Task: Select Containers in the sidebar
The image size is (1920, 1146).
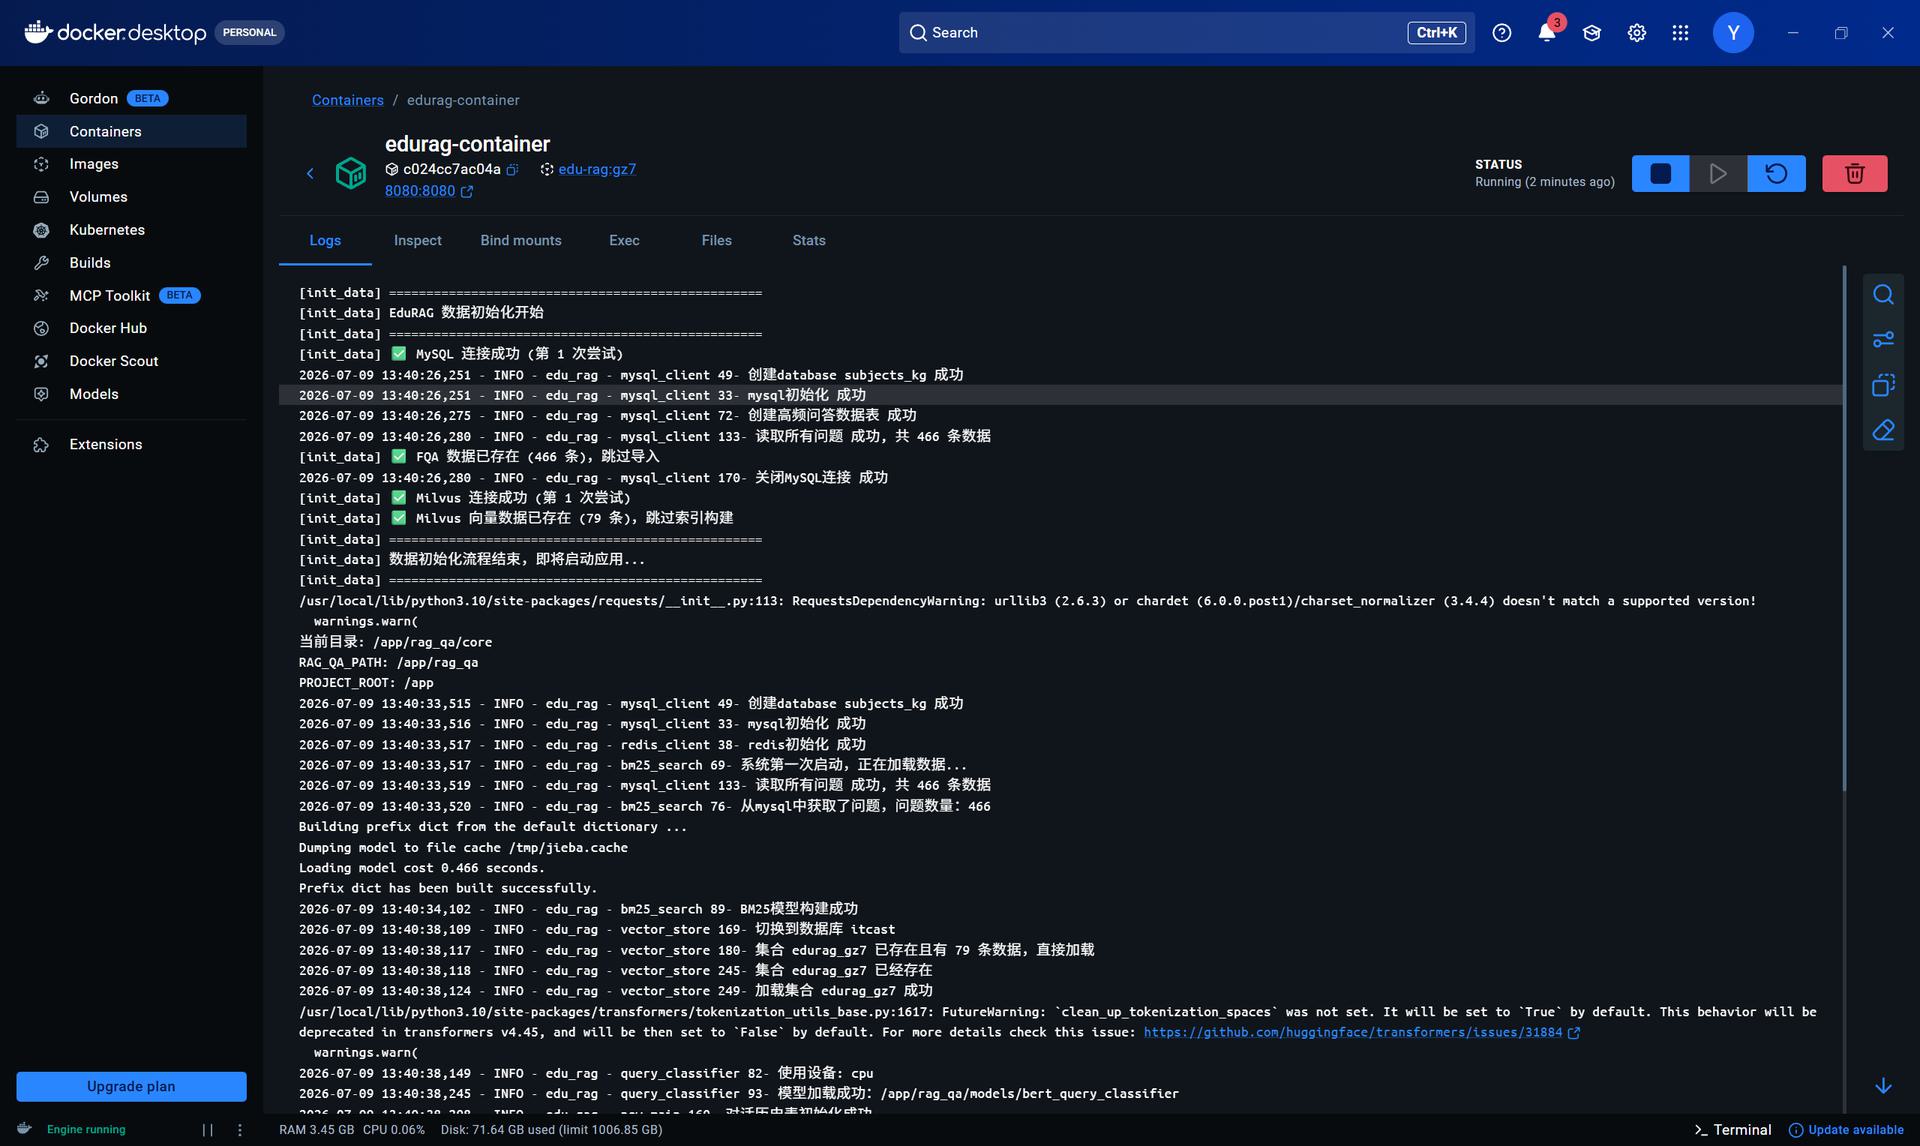Action: [x=131, y=131]
